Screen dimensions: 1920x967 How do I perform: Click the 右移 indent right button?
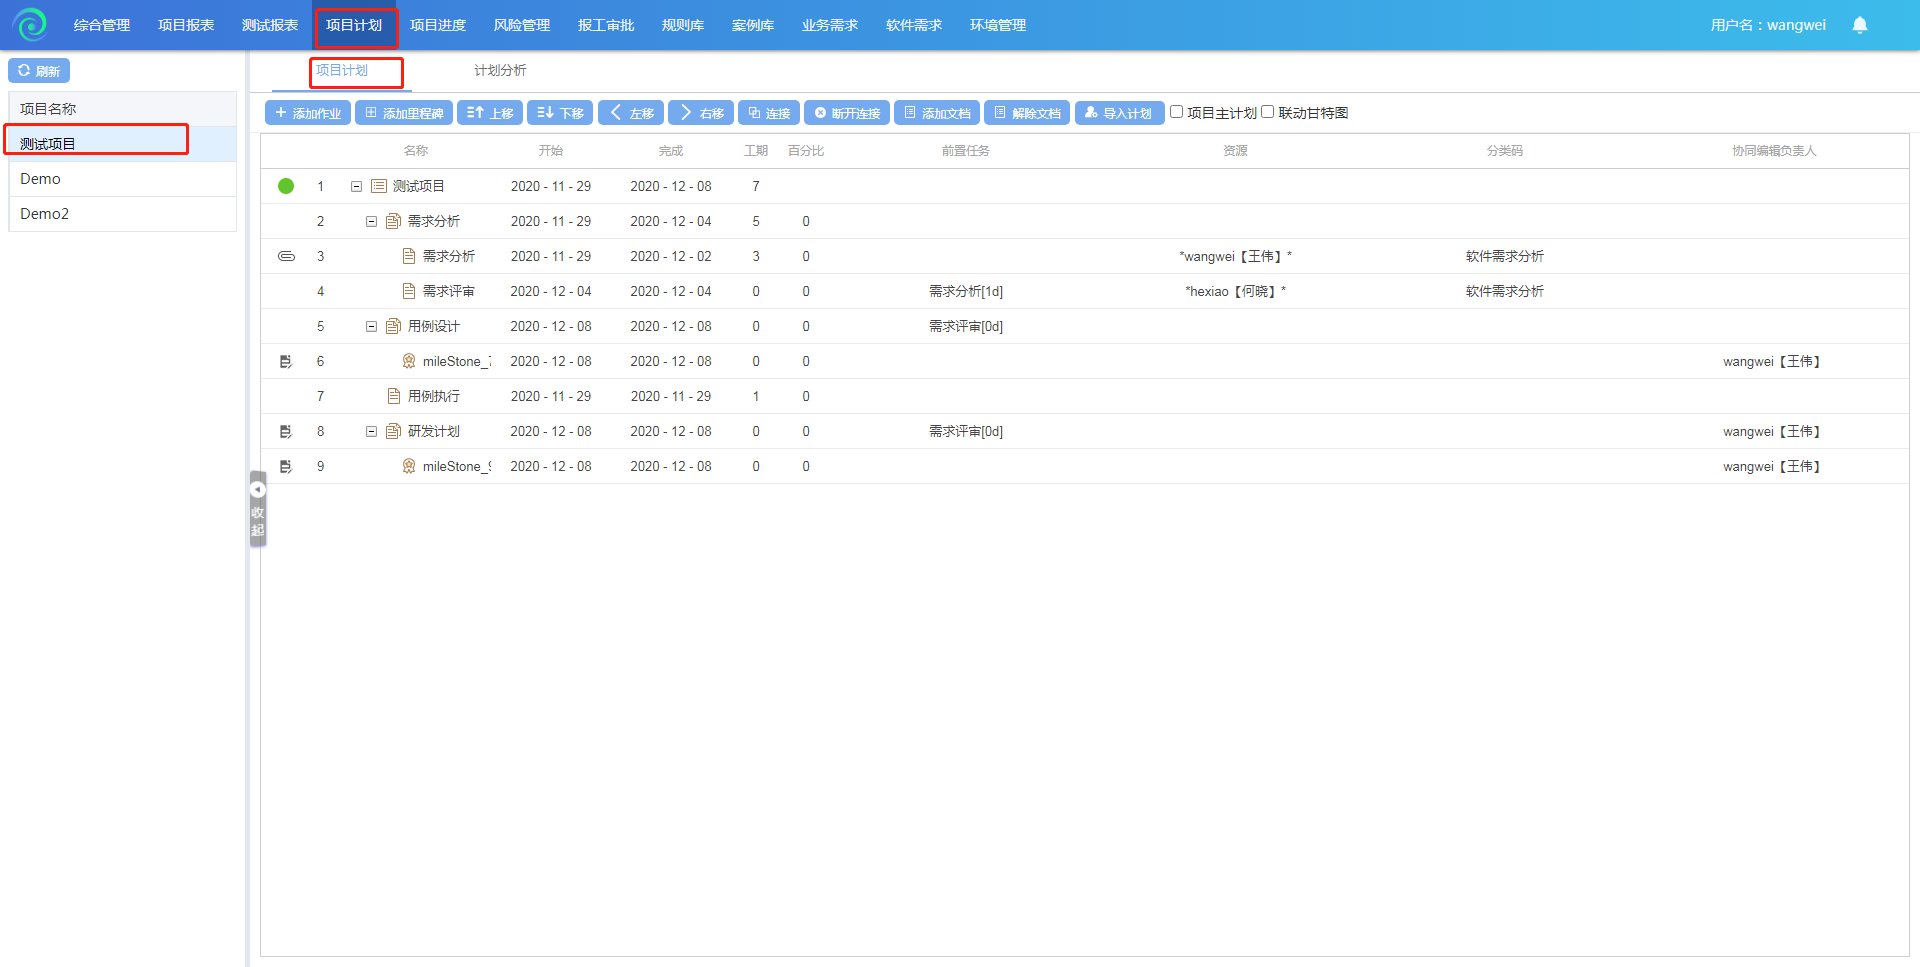(701, 113)
